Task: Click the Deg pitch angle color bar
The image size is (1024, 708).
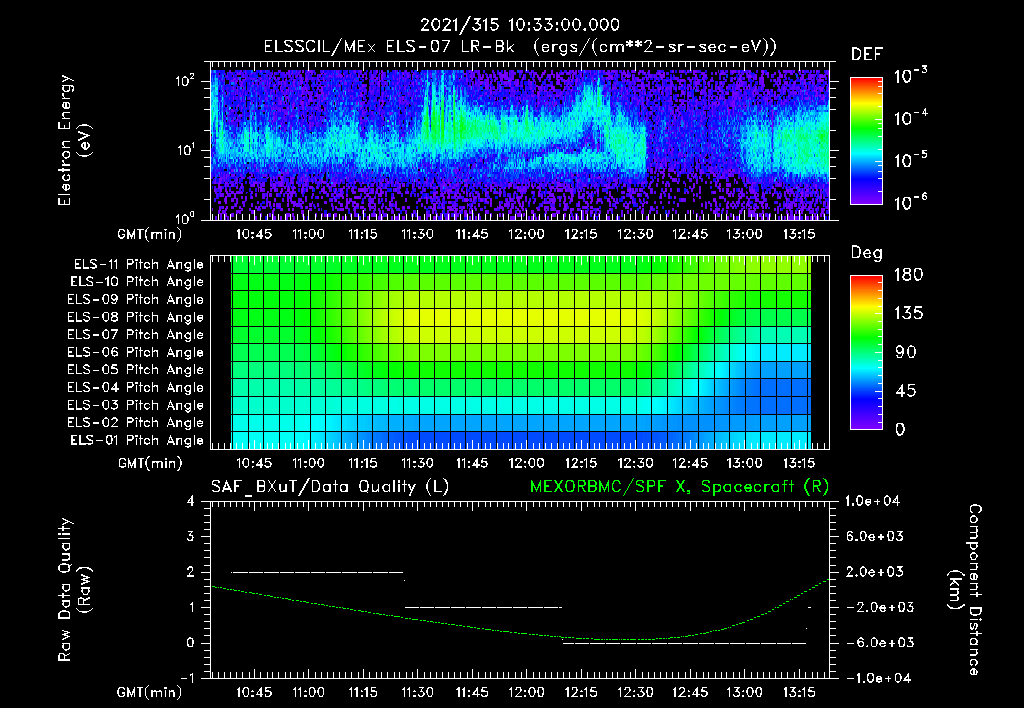Action: [x=866, y=352]
